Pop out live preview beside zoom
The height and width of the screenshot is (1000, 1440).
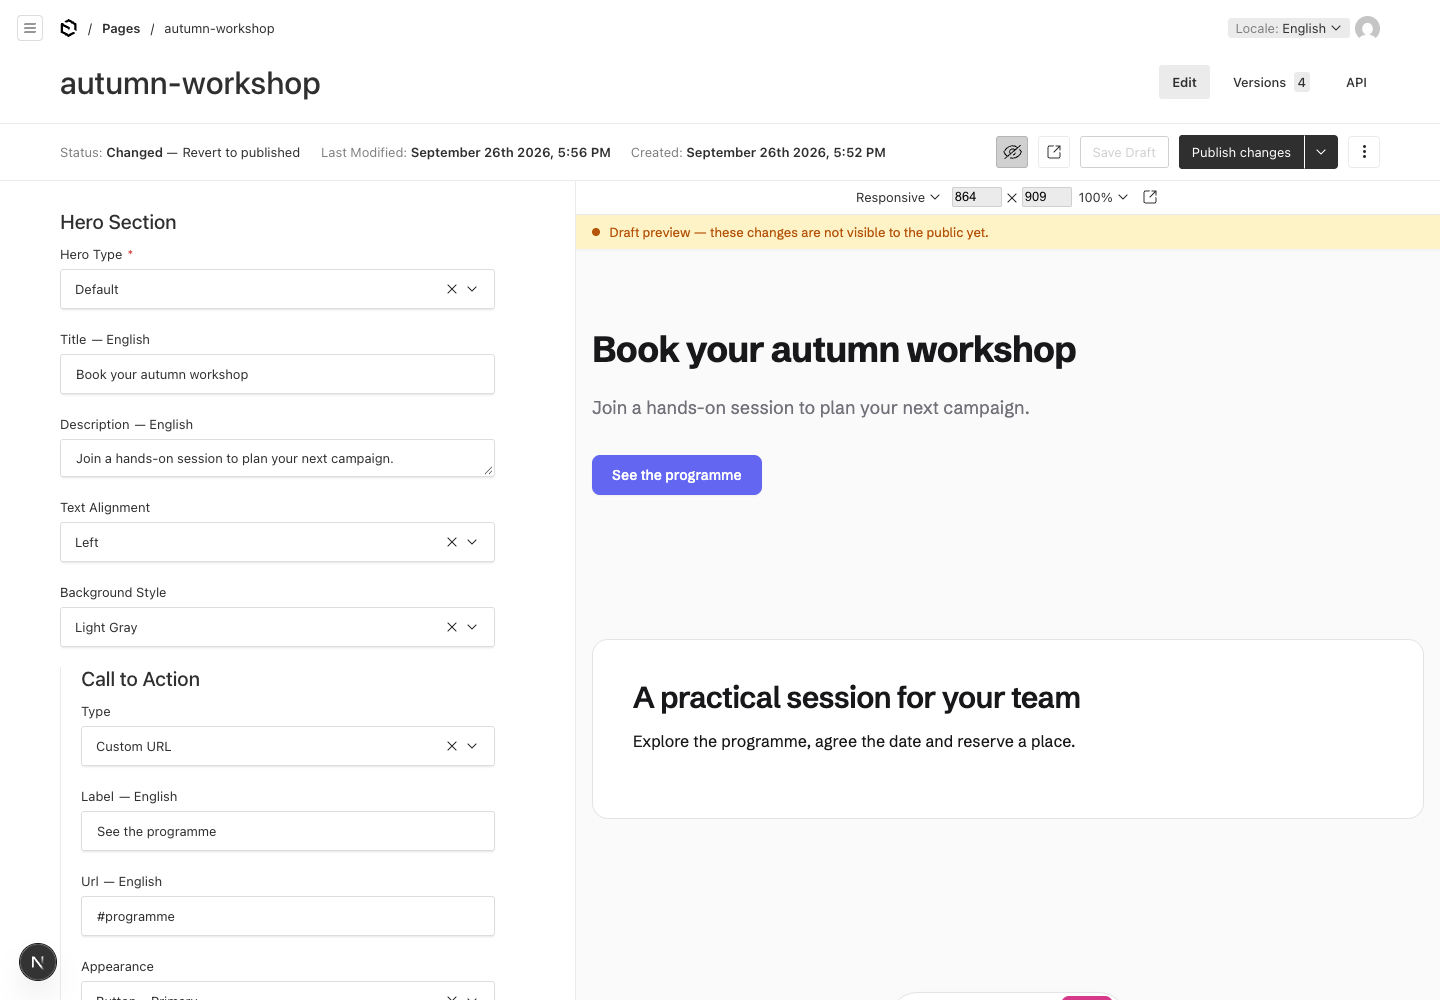(1150, 197)
